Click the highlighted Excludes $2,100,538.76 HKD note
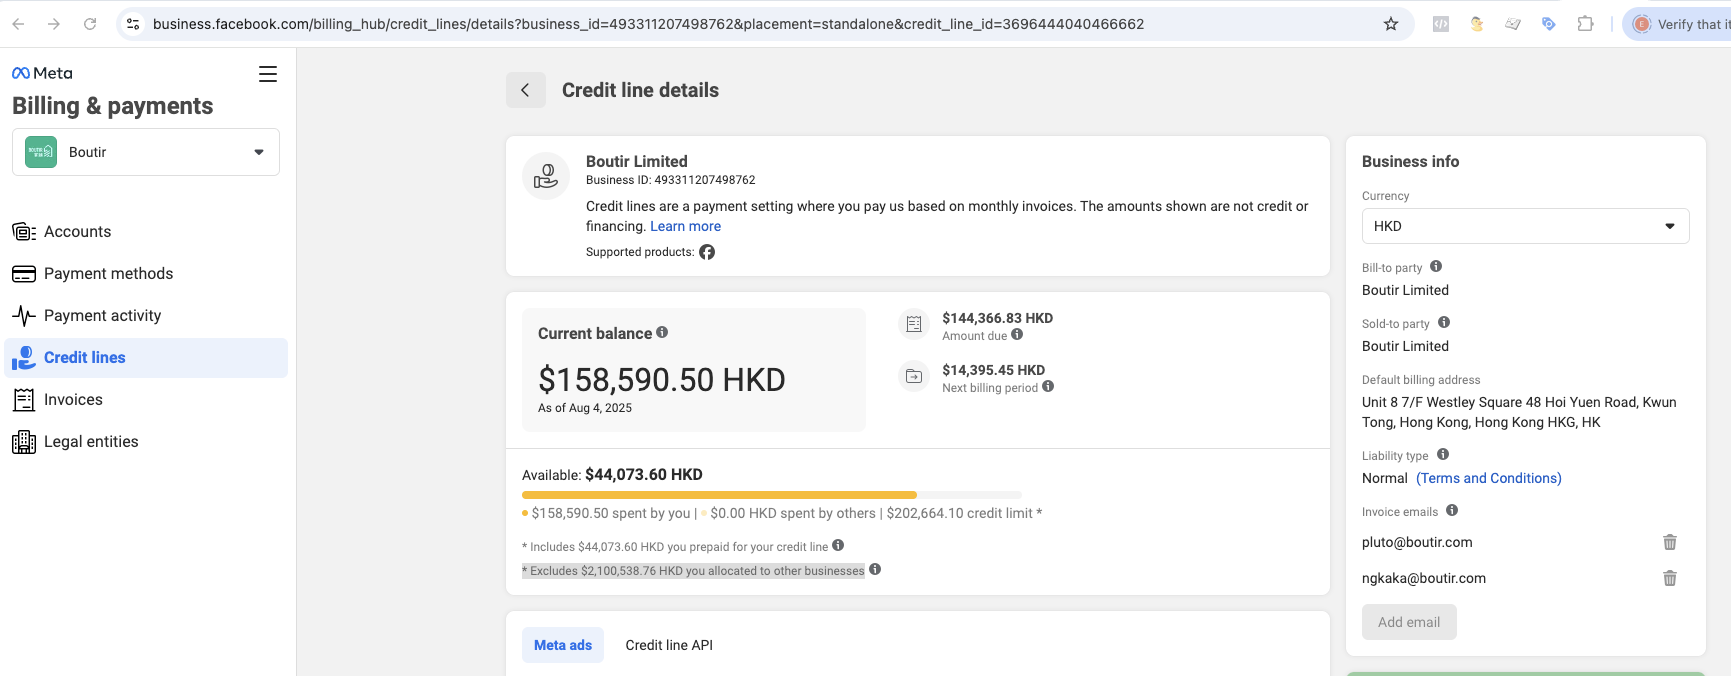 (x=693, y=571)
